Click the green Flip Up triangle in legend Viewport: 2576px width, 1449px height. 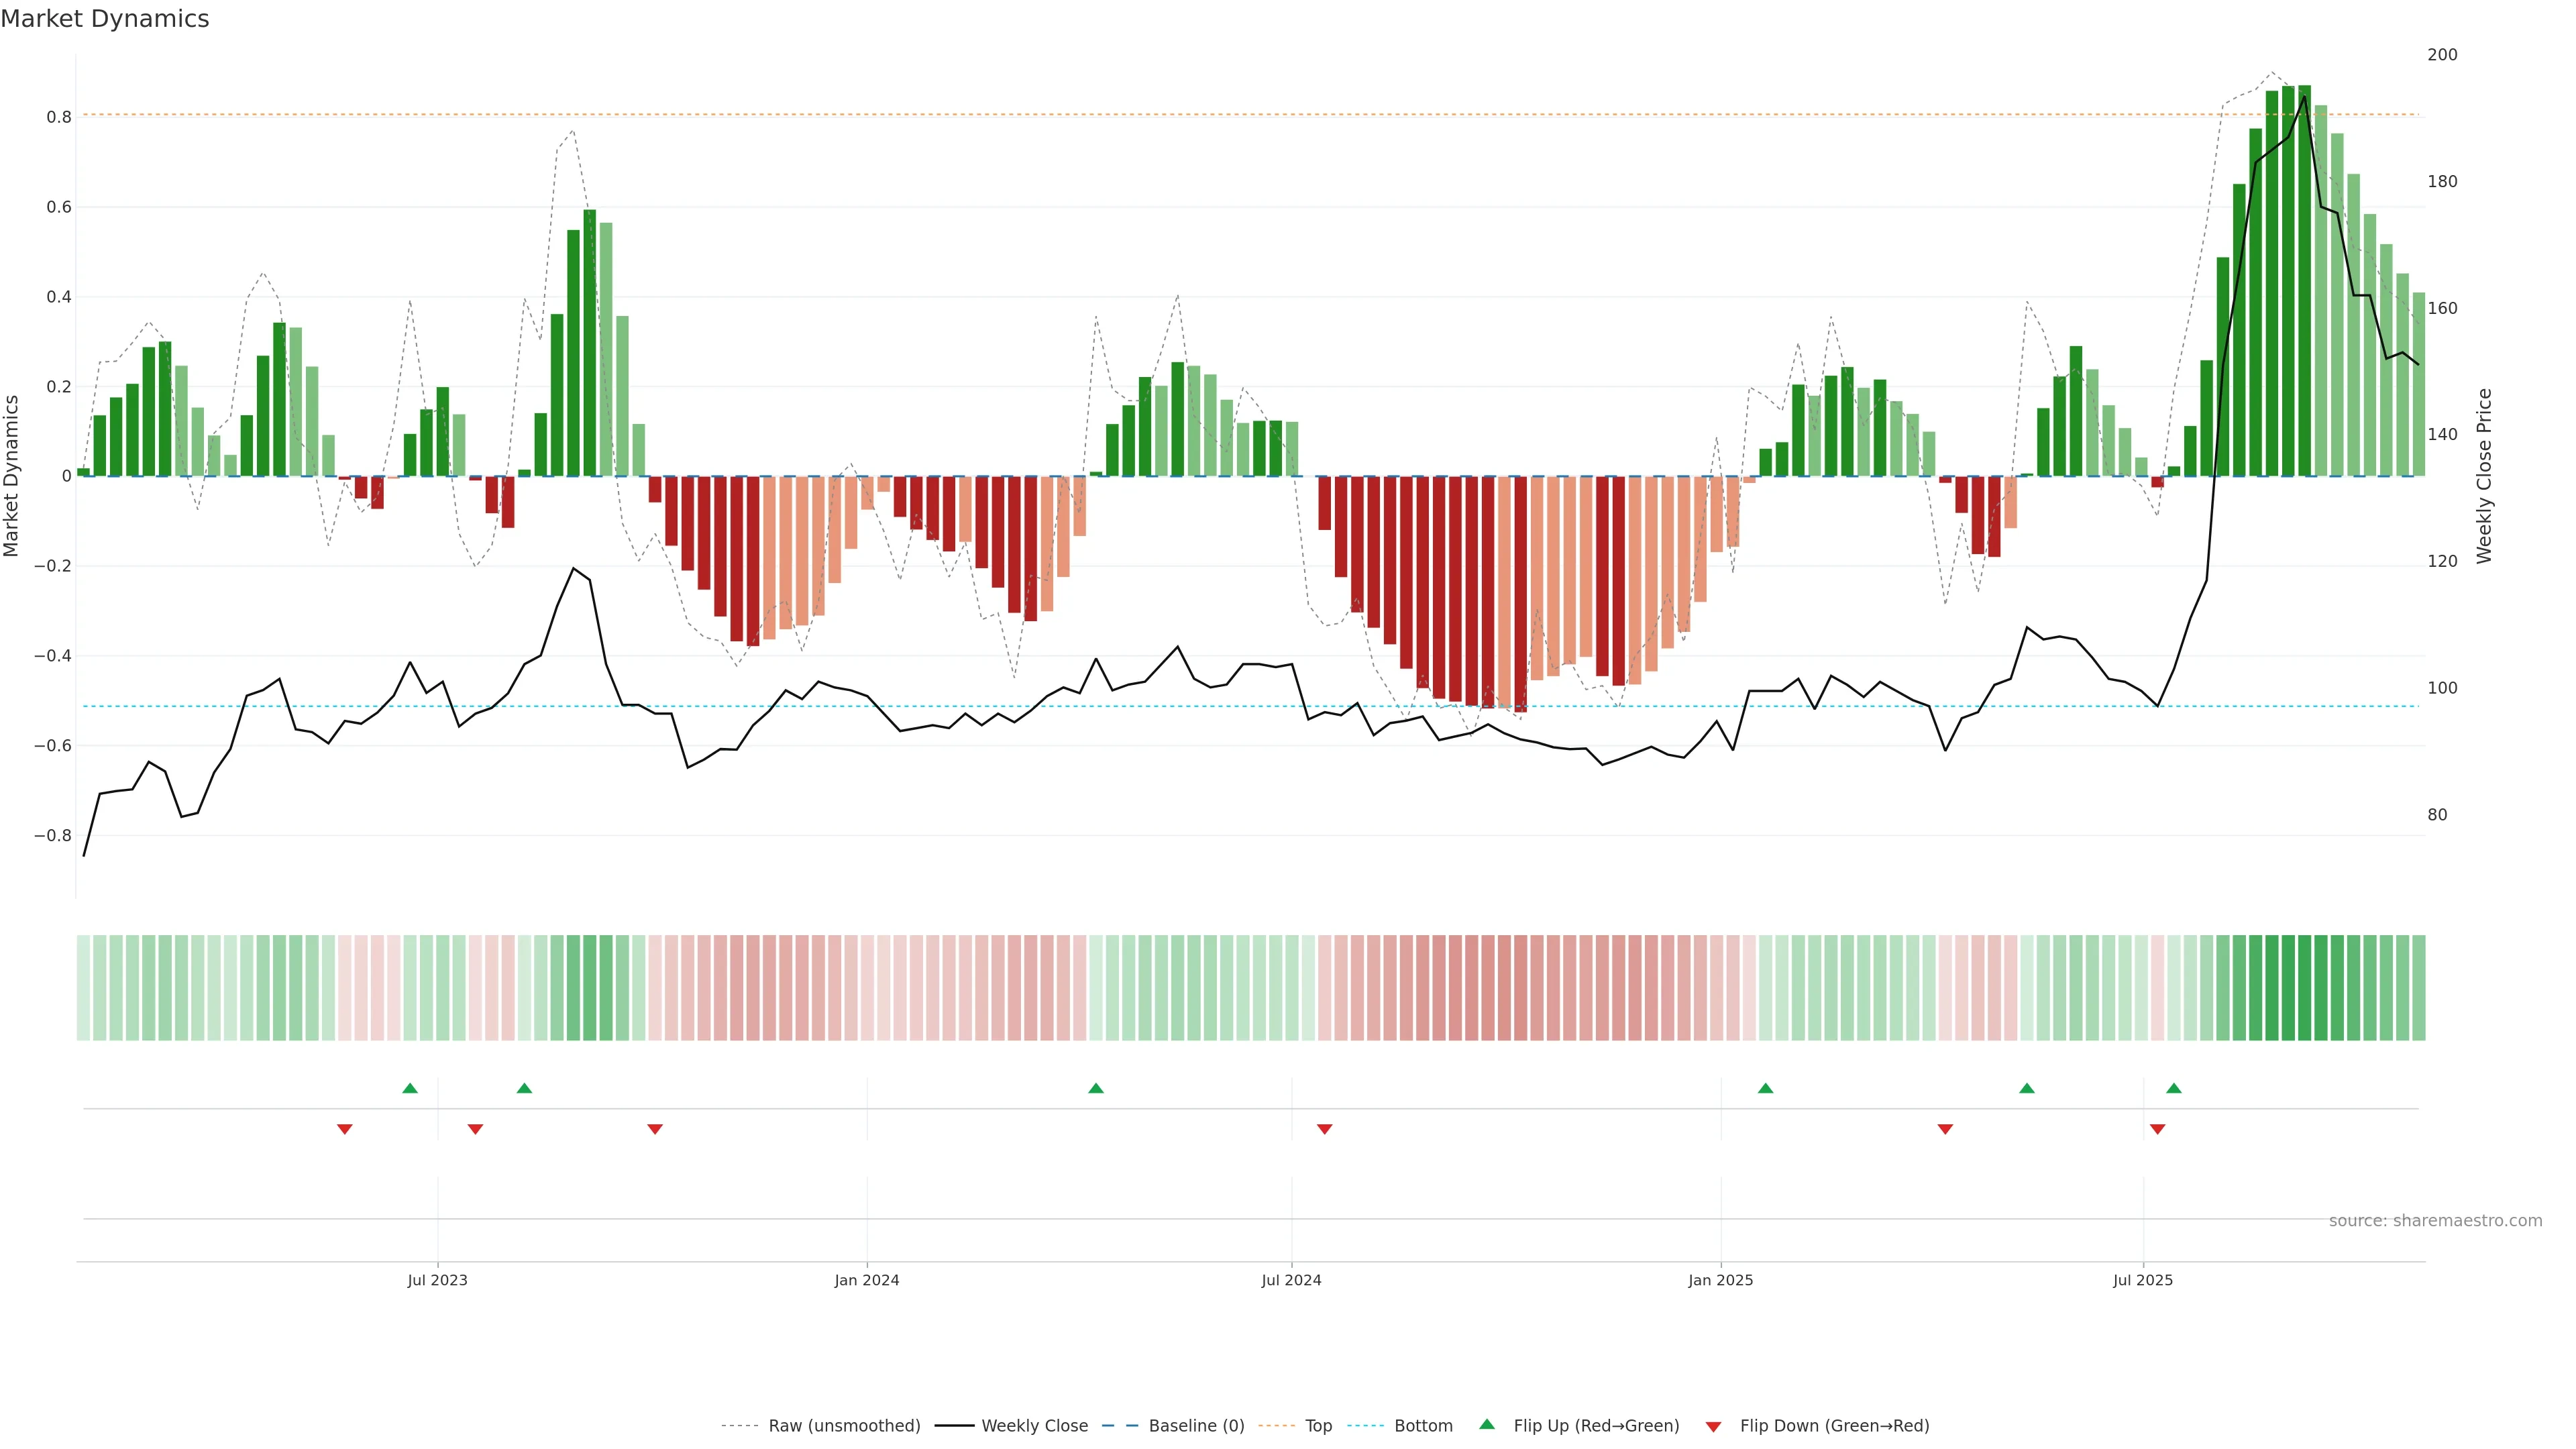point(1487,1424)
